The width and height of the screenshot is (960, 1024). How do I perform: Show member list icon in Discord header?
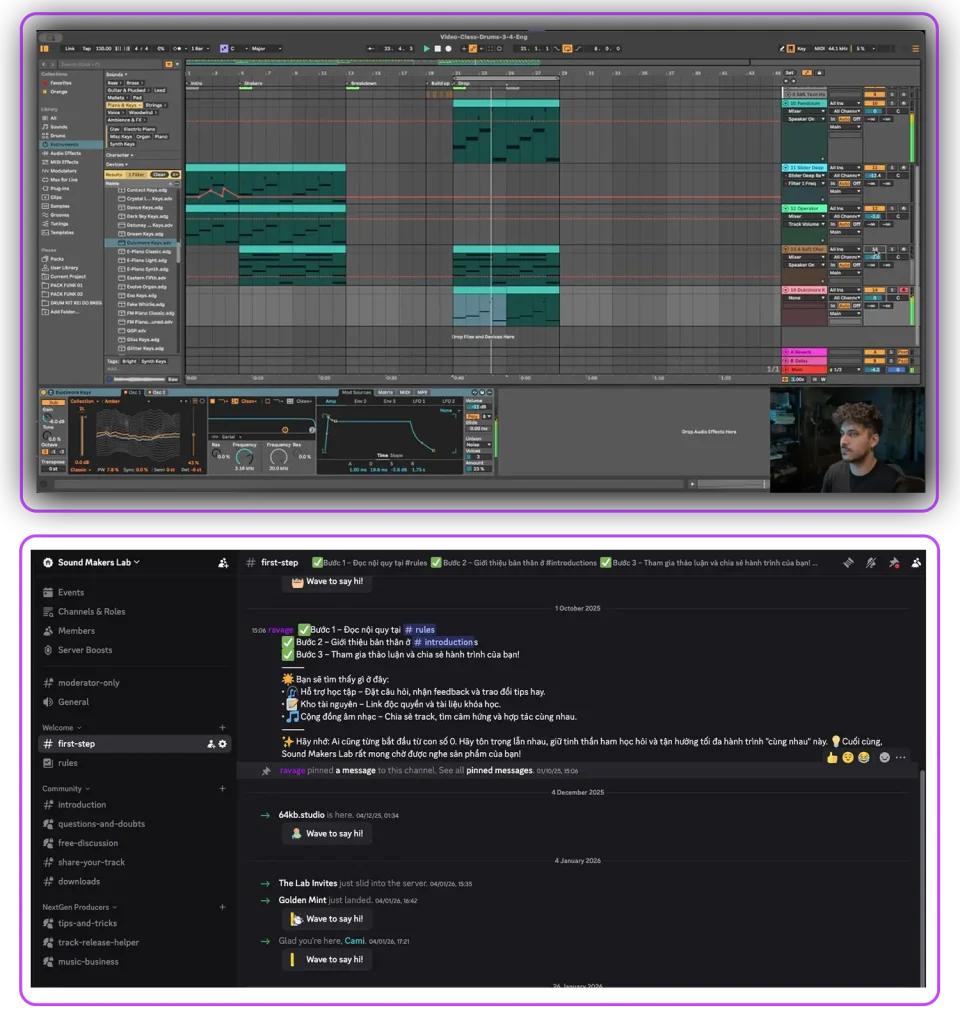pyautogui.click(x=916, y=562)
